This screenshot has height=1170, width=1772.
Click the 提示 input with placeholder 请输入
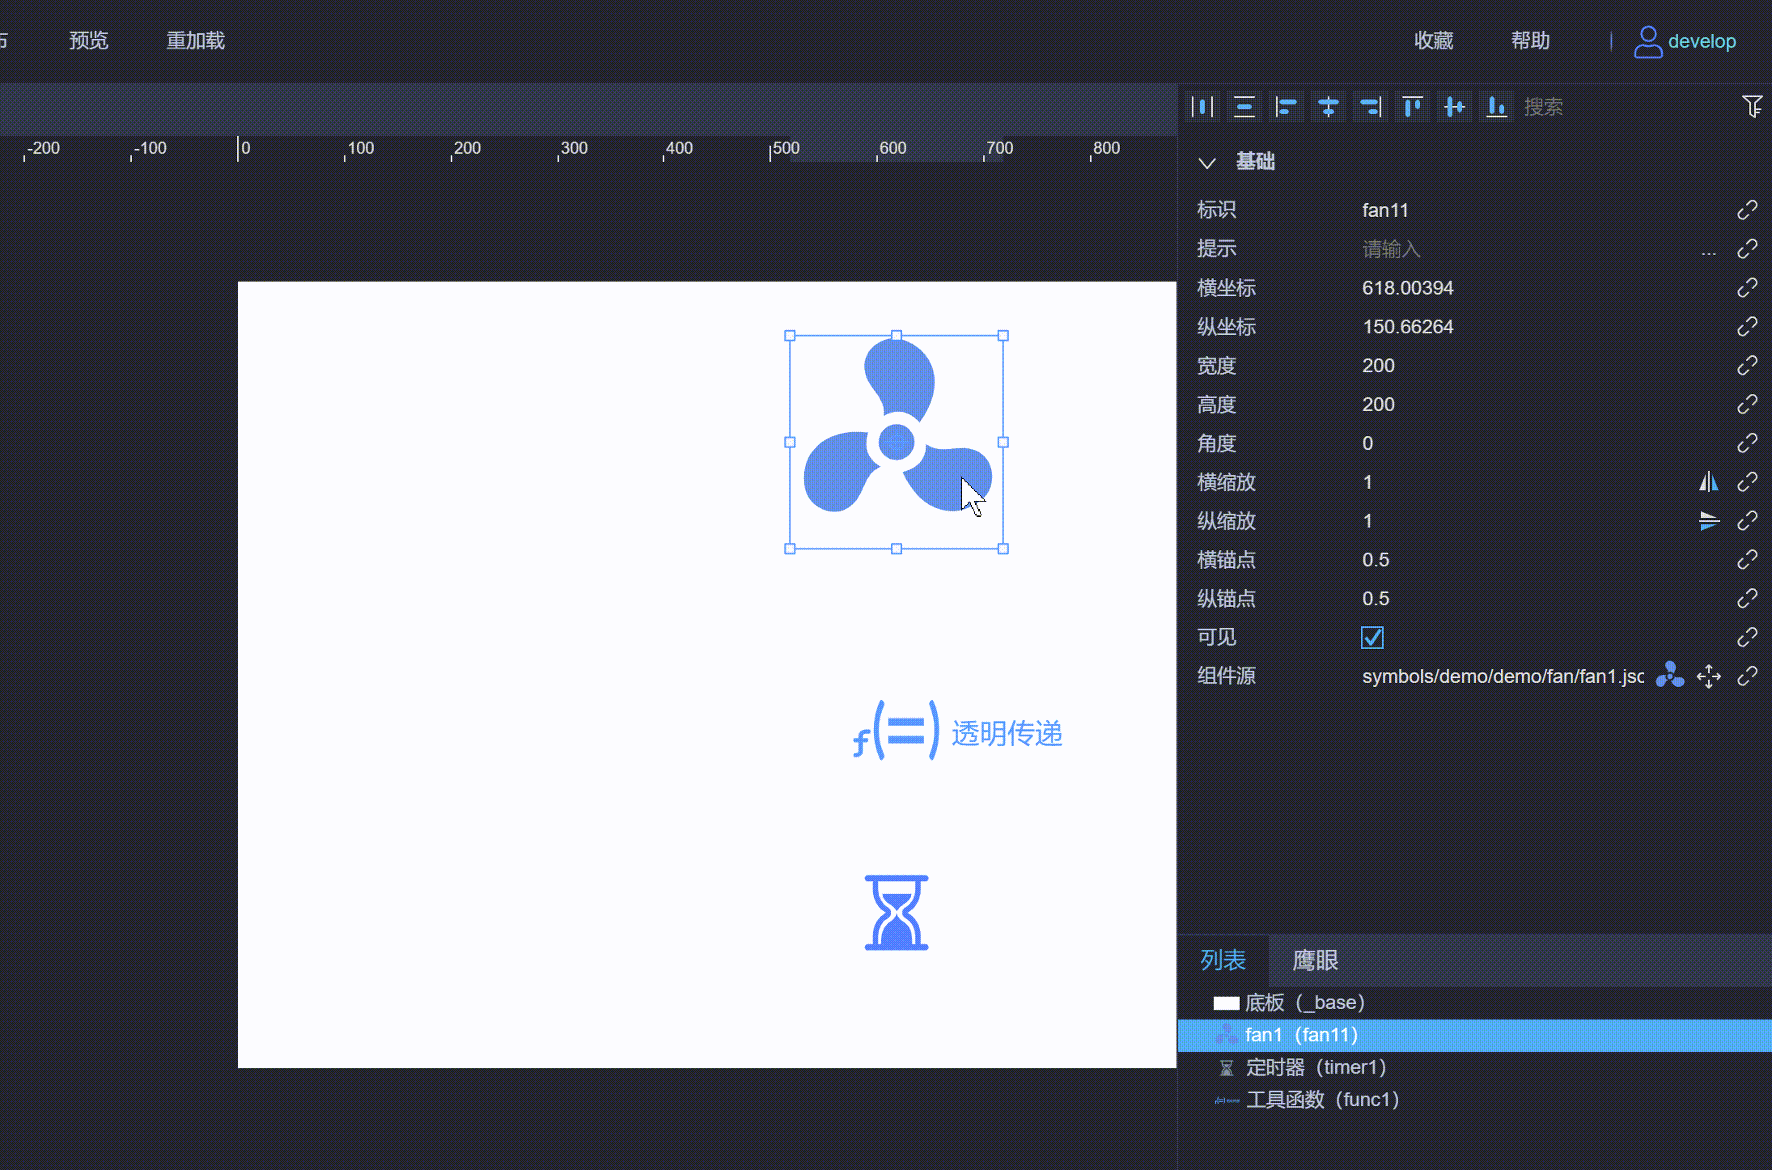[x=1525, y=249]
